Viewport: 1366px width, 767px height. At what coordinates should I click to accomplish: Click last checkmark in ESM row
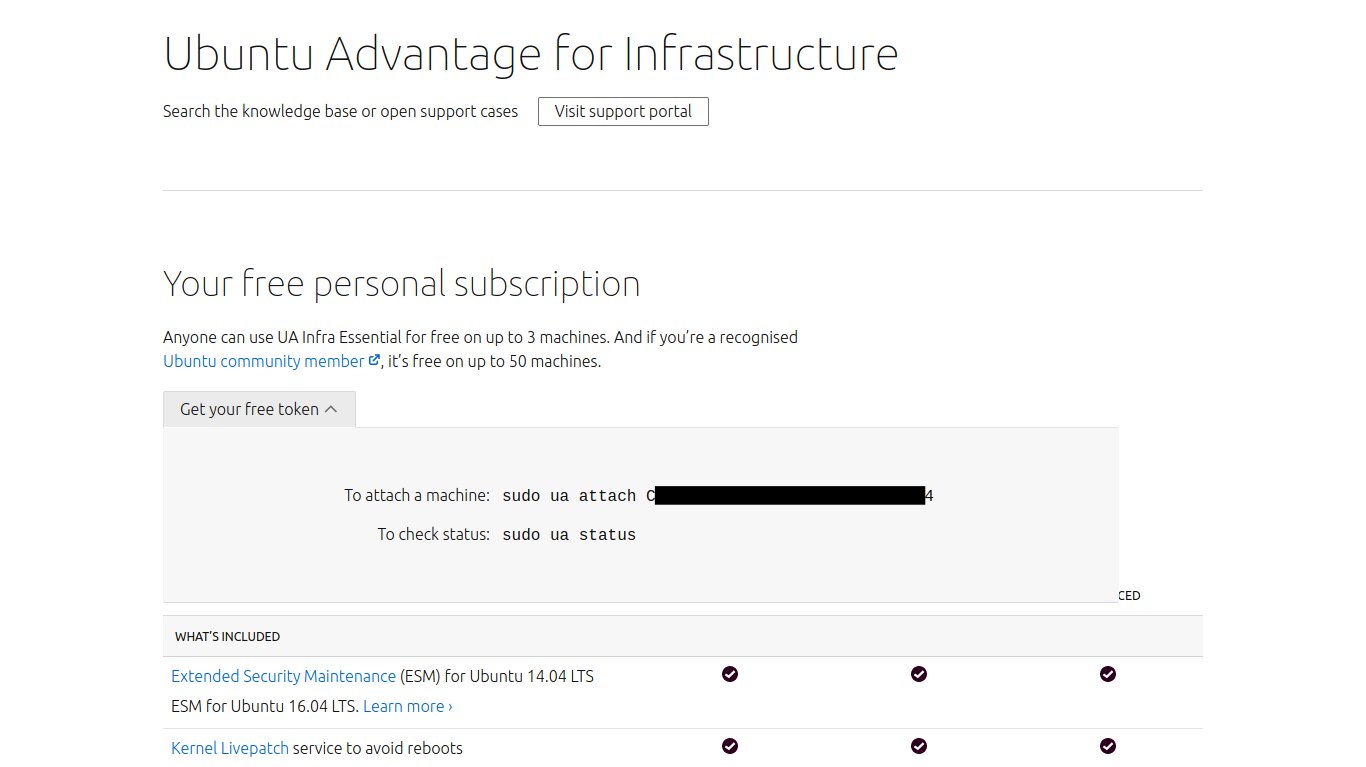[x=1108, y=674]
